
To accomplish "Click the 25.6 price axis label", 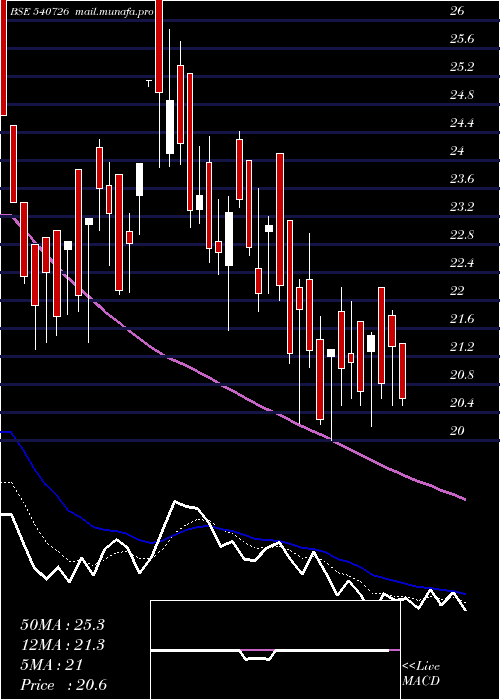I will (x=462, y=39).
